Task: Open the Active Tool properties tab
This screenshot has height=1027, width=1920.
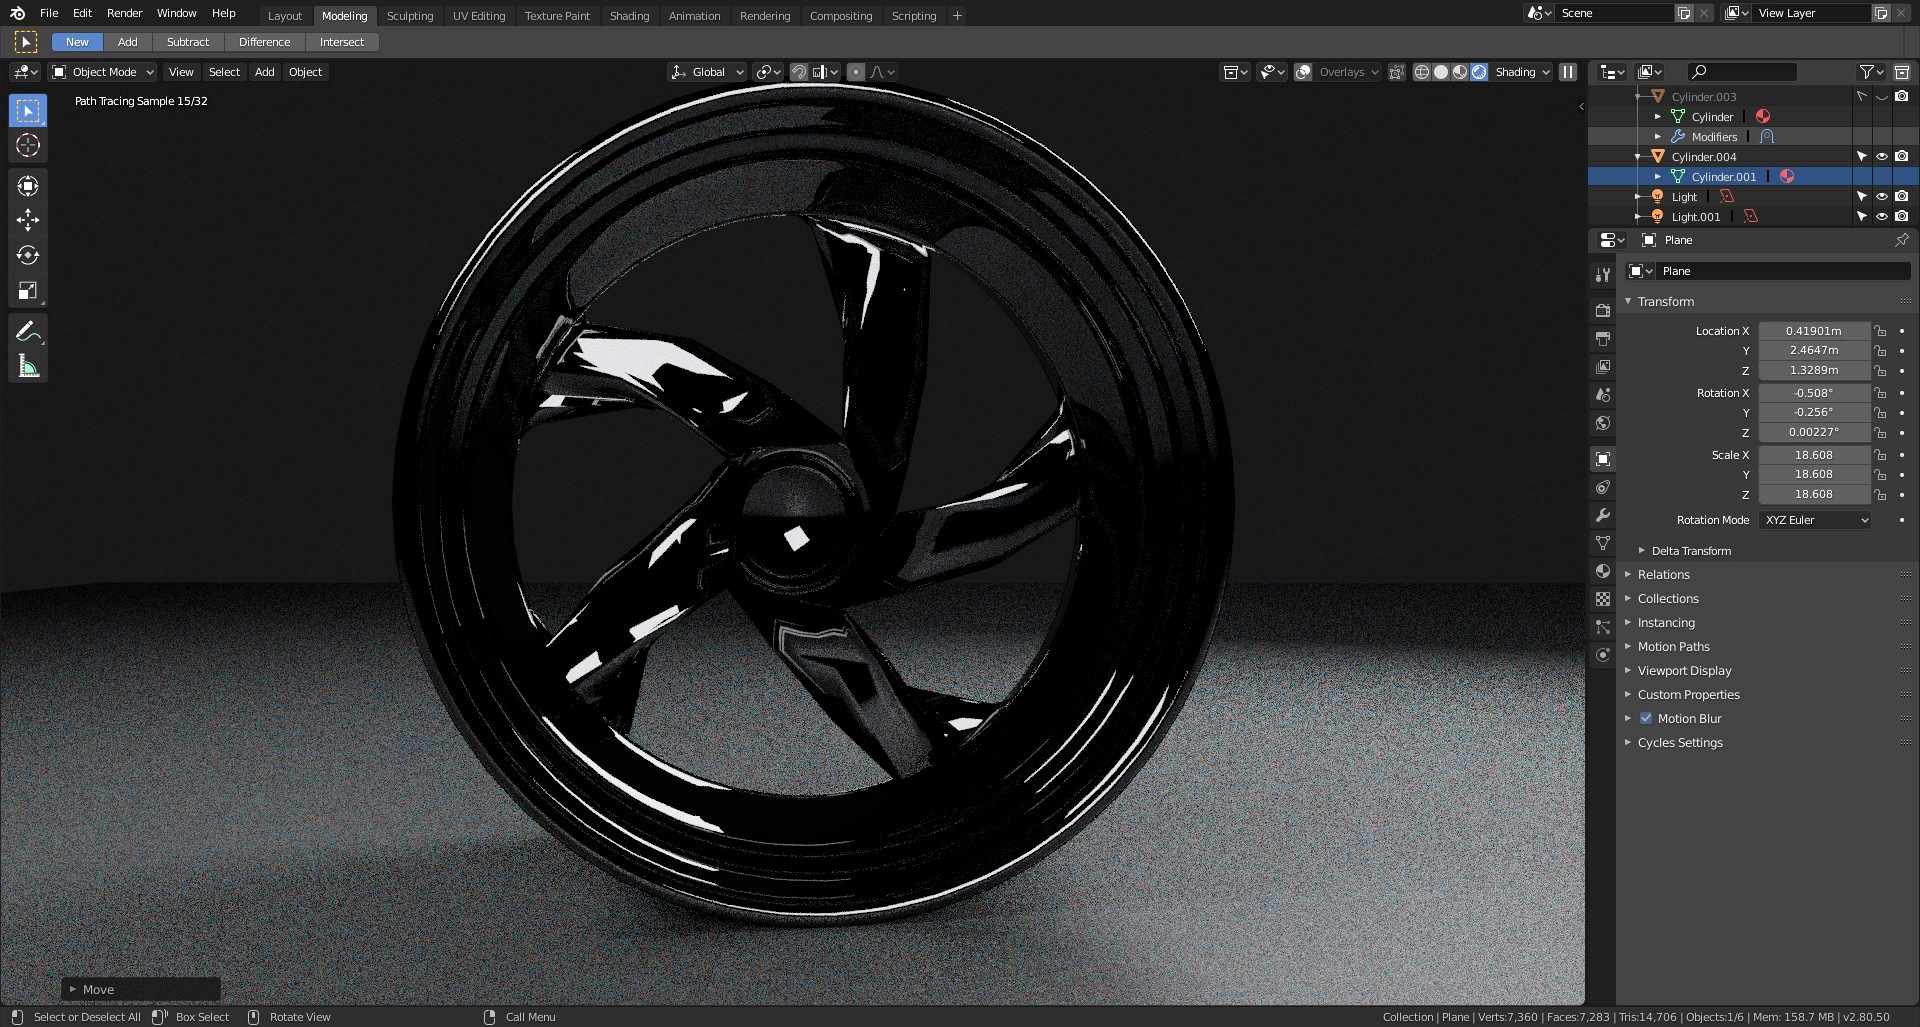Action: (1603, 274)
